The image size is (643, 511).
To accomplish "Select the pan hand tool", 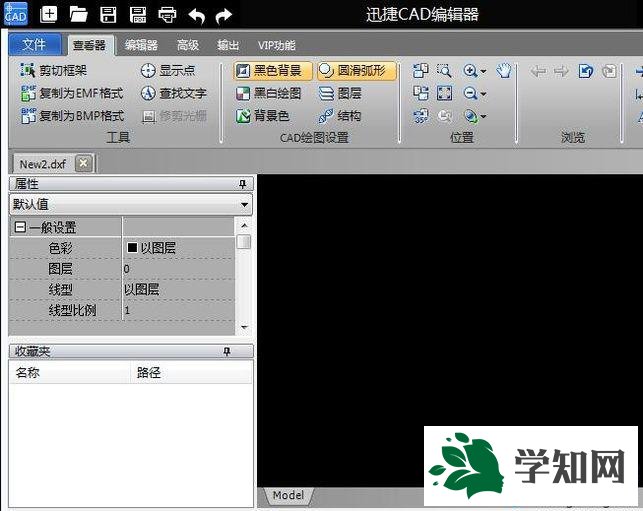I will 504,71.
